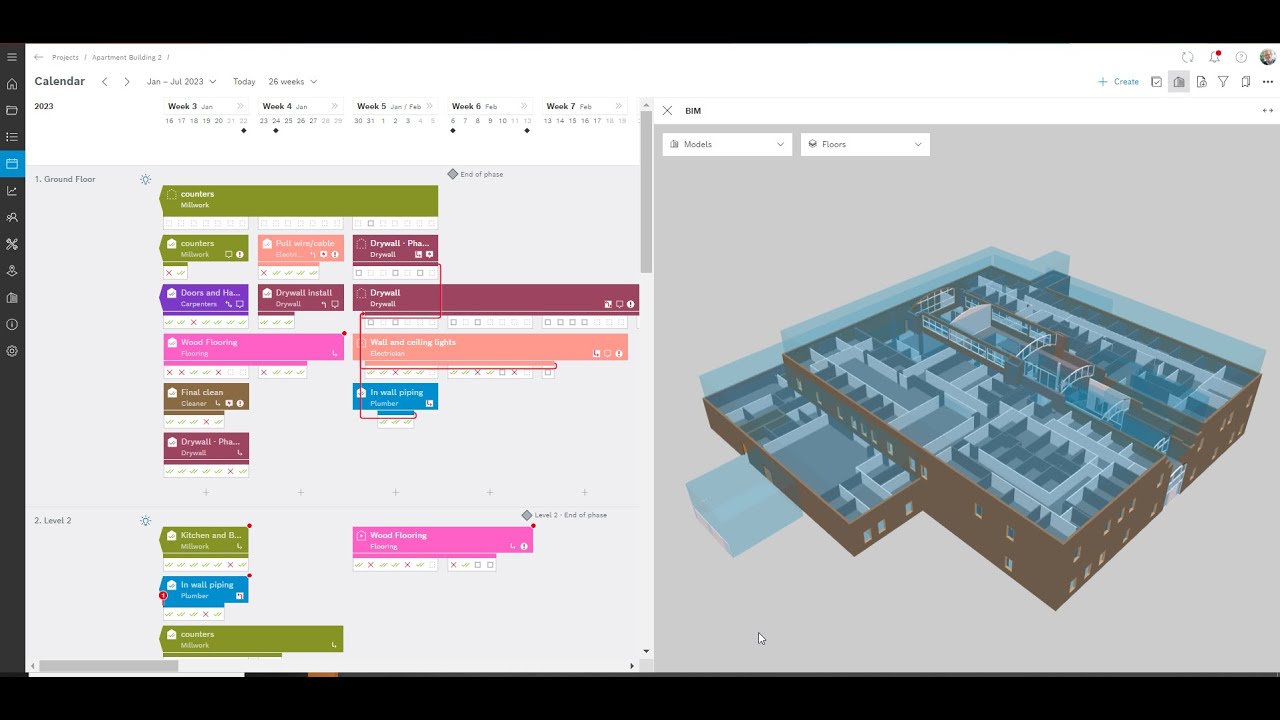Click the Projects breadcrumb link
Screen dimensions: 1280x720
pyautogui.click(x=65, y=58)
